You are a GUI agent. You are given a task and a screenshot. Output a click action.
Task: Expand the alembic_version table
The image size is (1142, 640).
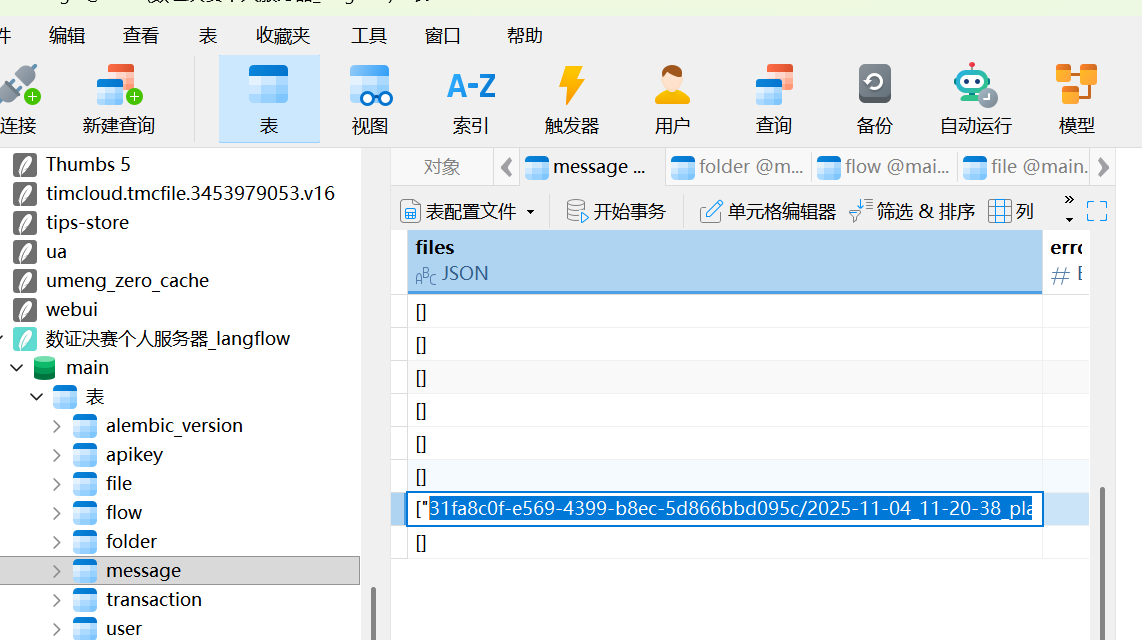[x=57, y=426]
